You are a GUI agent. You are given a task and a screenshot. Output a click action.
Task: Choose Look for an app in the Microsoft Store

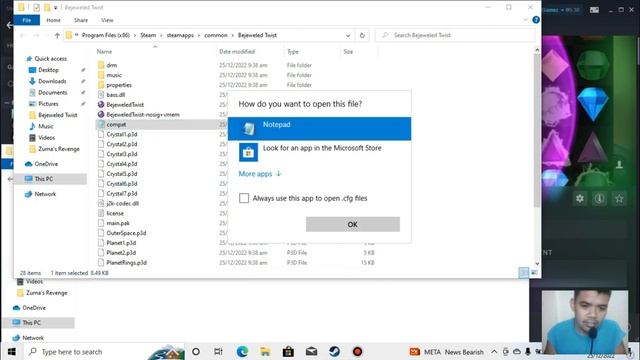click(319, 152)
